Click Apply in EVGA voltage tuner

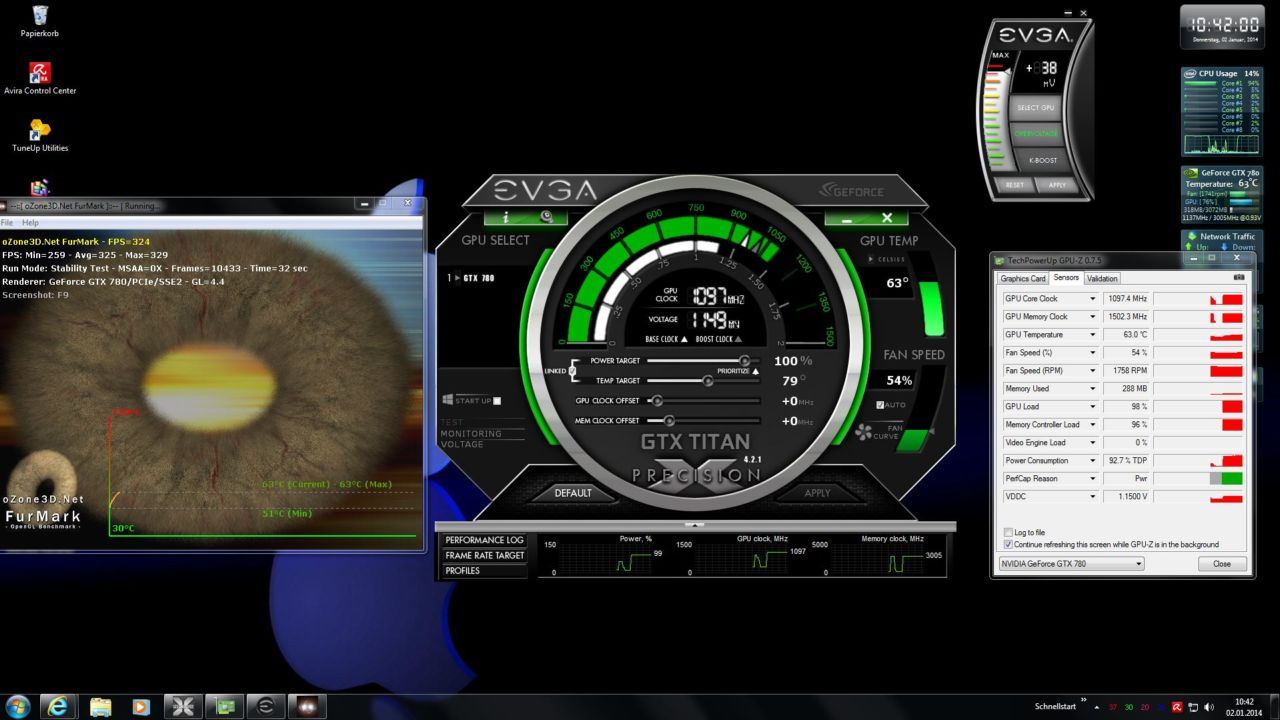point(1056,184)
